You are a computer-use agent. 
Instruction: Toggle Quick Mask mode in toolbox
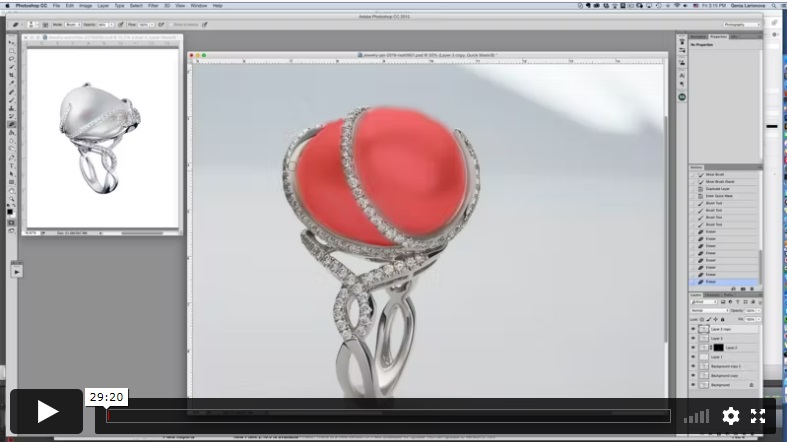(12, 222)
